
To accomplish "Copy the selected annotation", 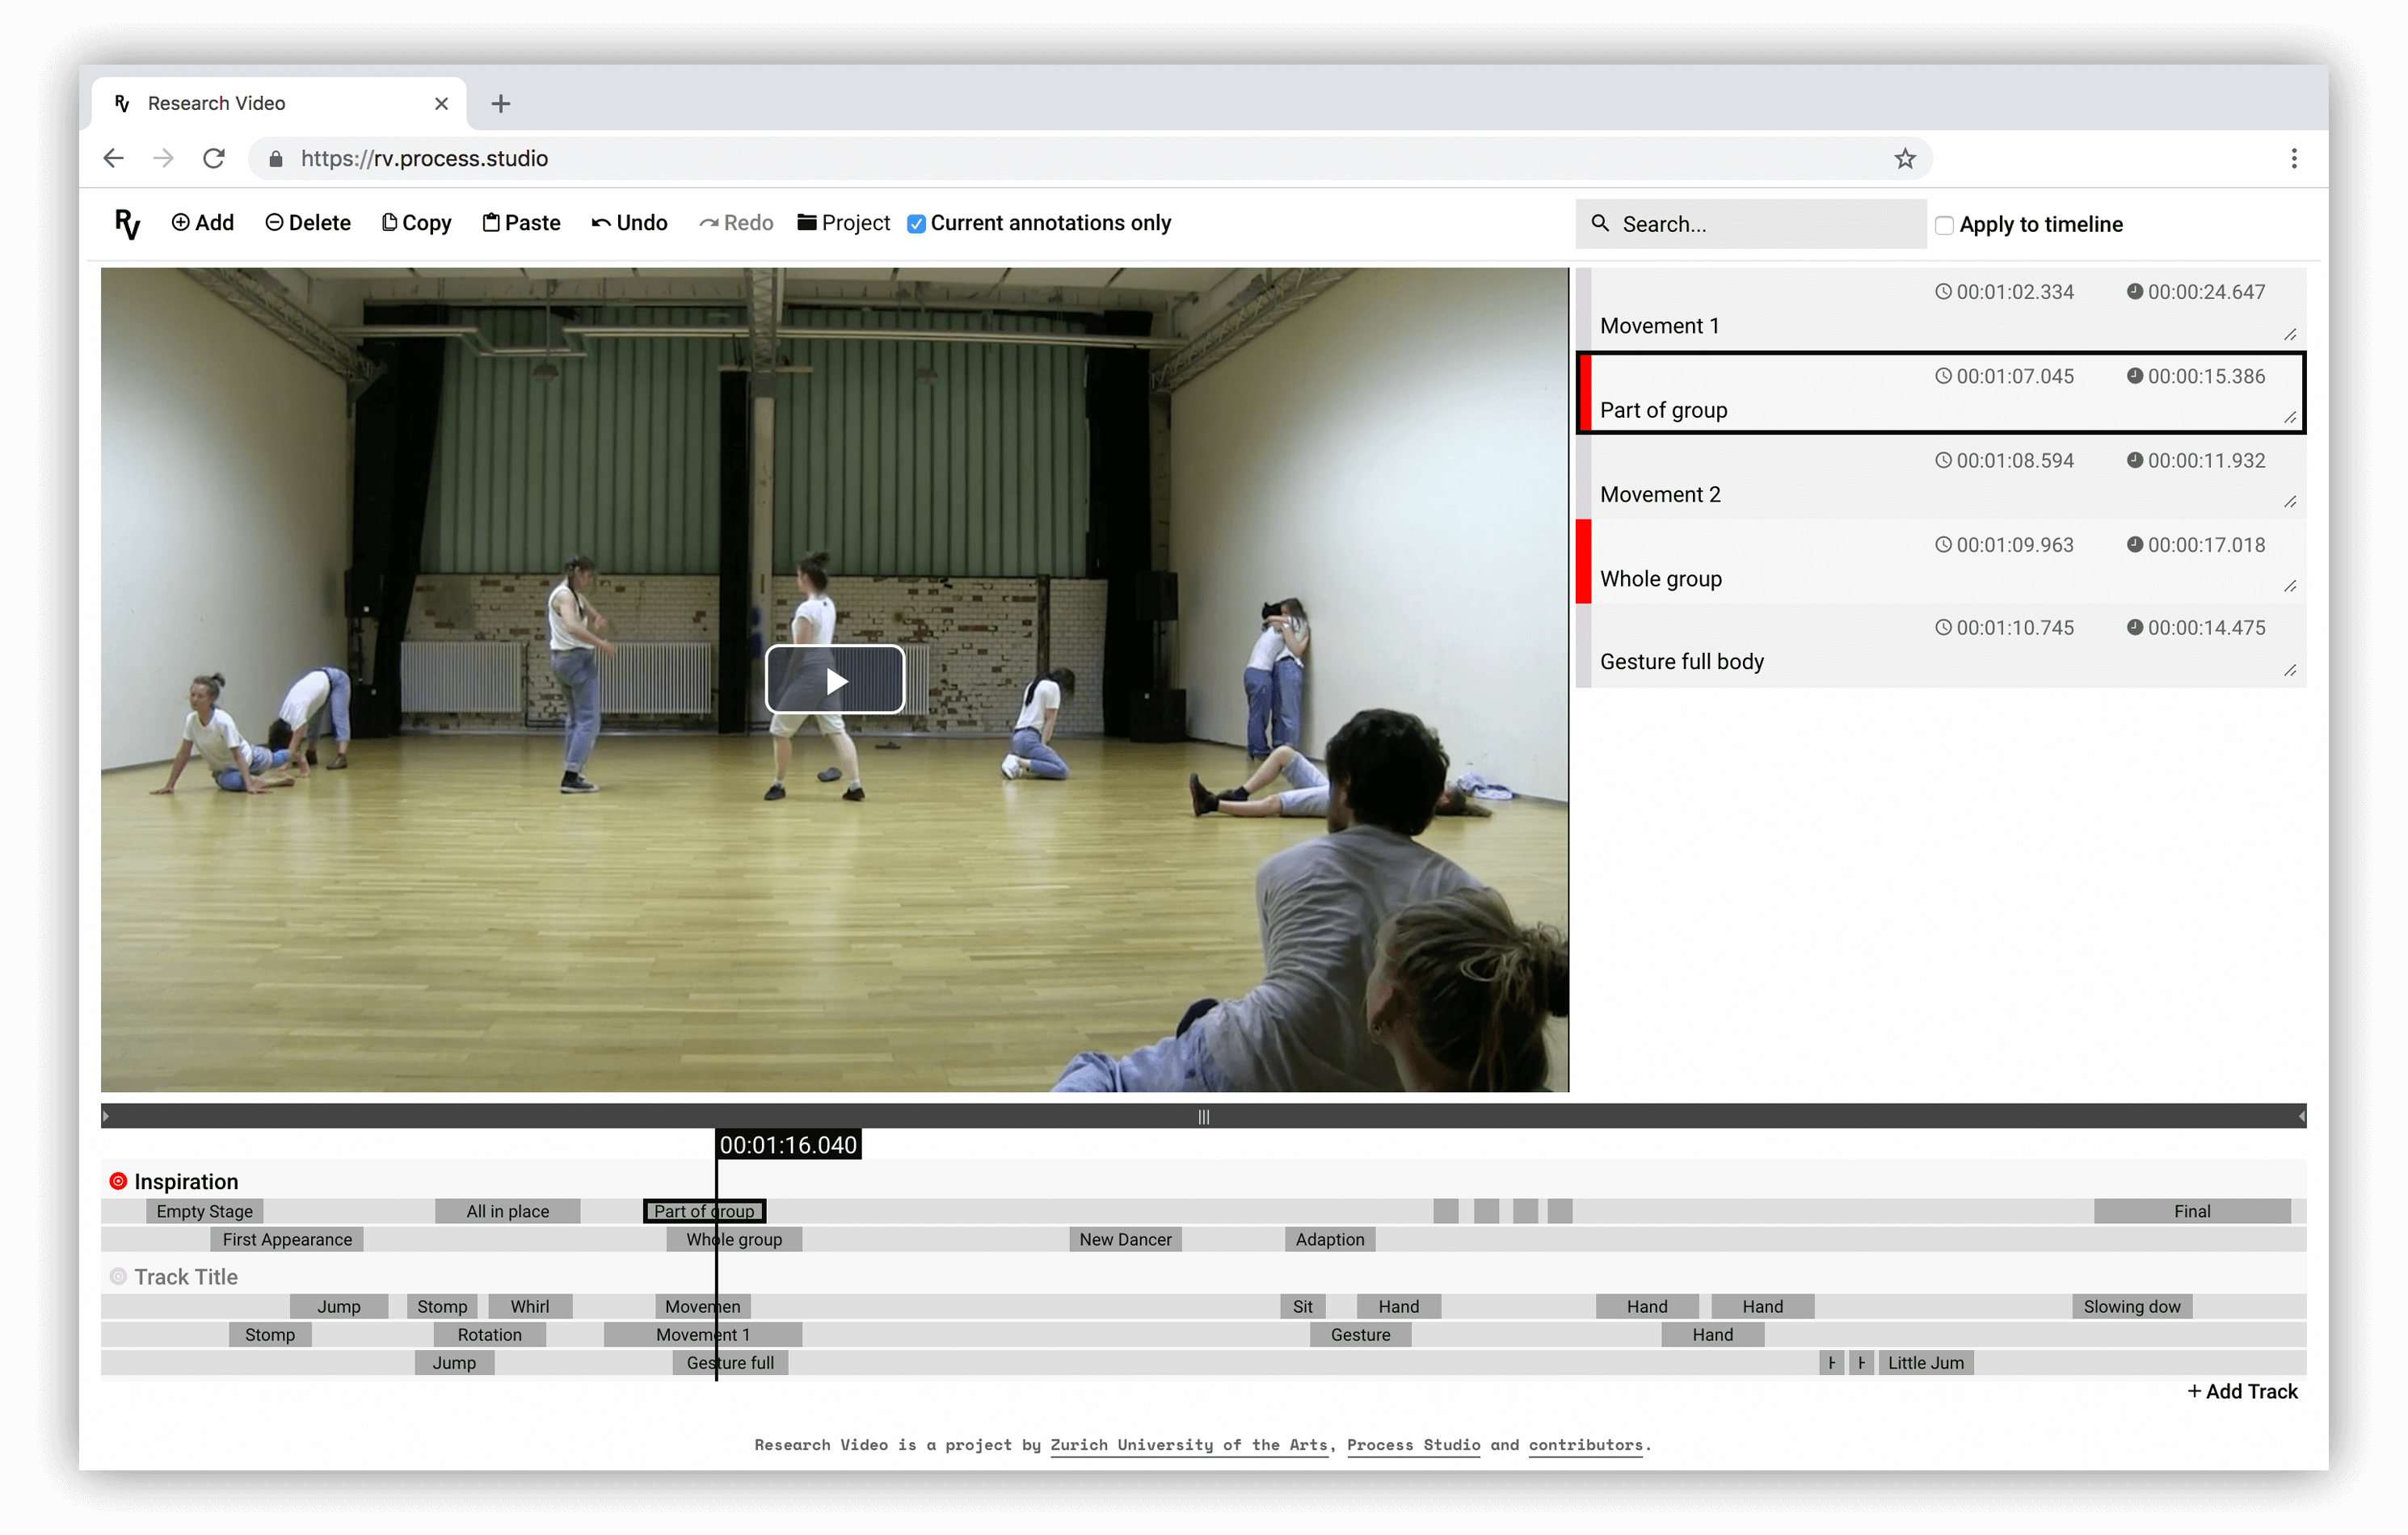I will (x=416, y=223).
